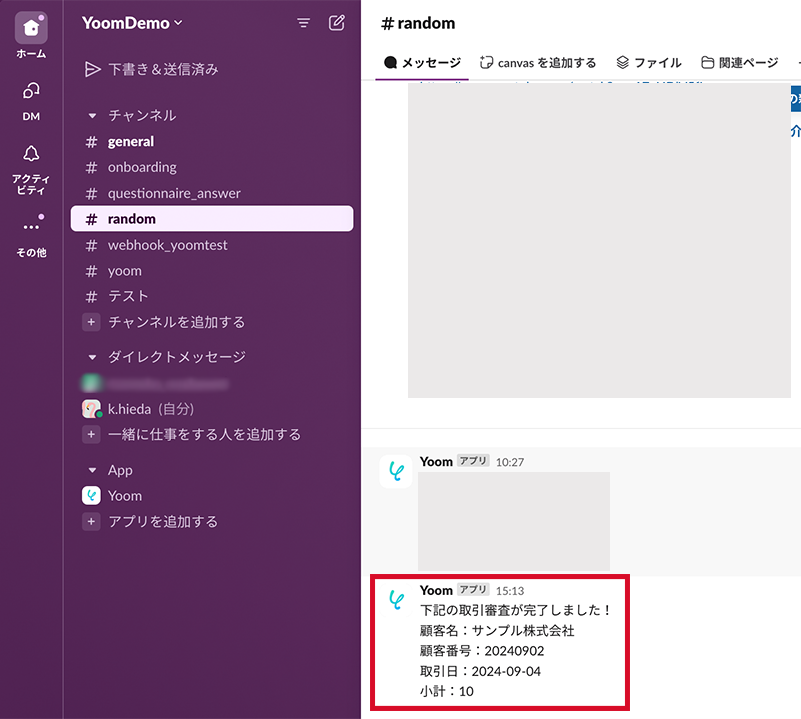This screenshot has height=719, width=801.
Task: Collapse the ダイレクトメッセージ section
Action: coord(92,357)
